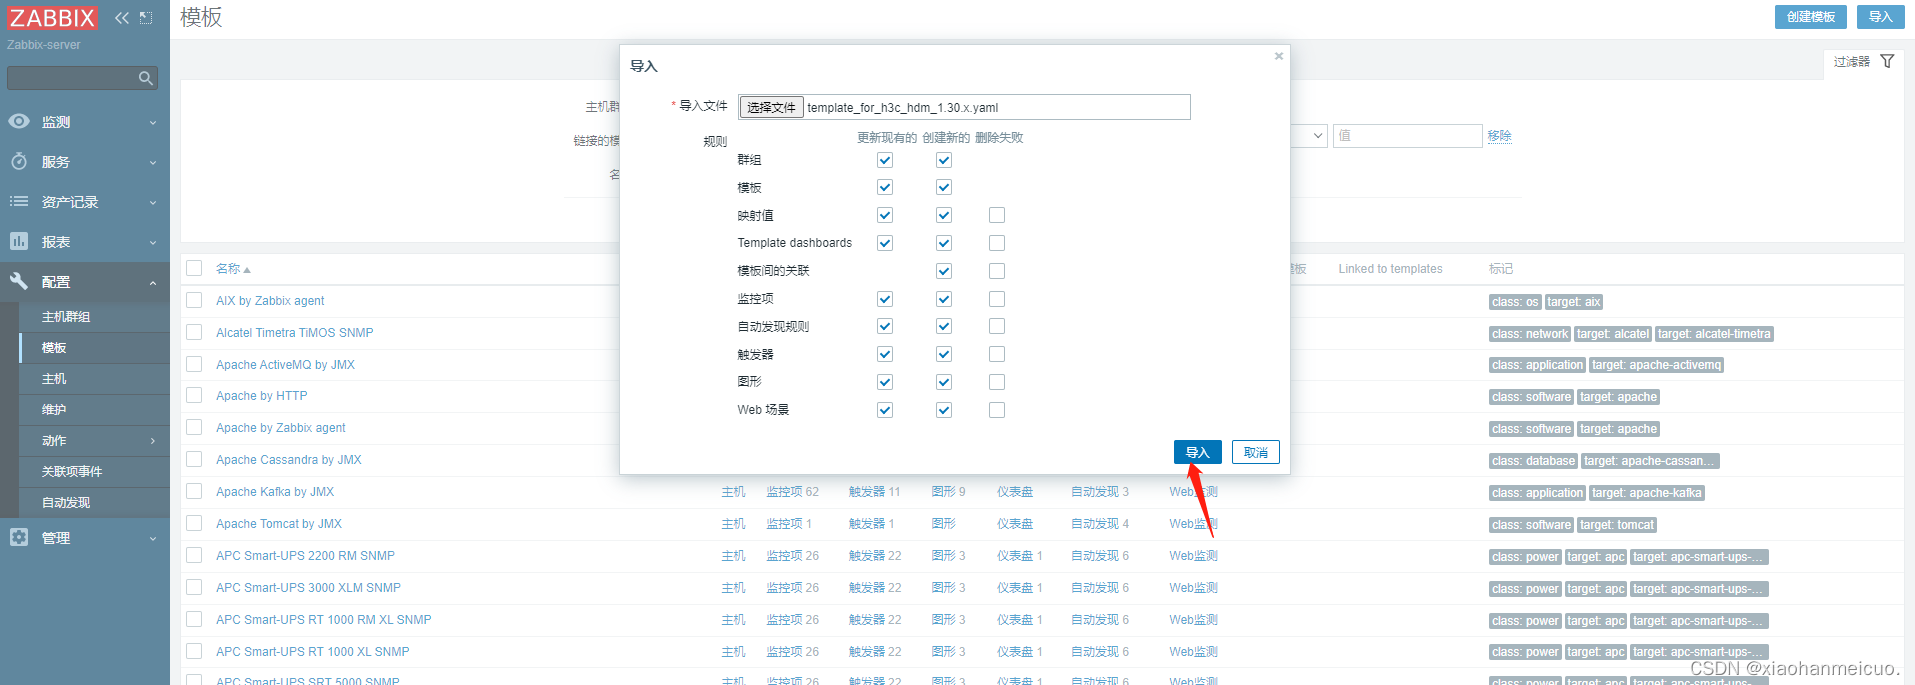This screenshot has height=685, width=1915.
Task: Open 维护 in sidebar
Action: pos(54,409)
